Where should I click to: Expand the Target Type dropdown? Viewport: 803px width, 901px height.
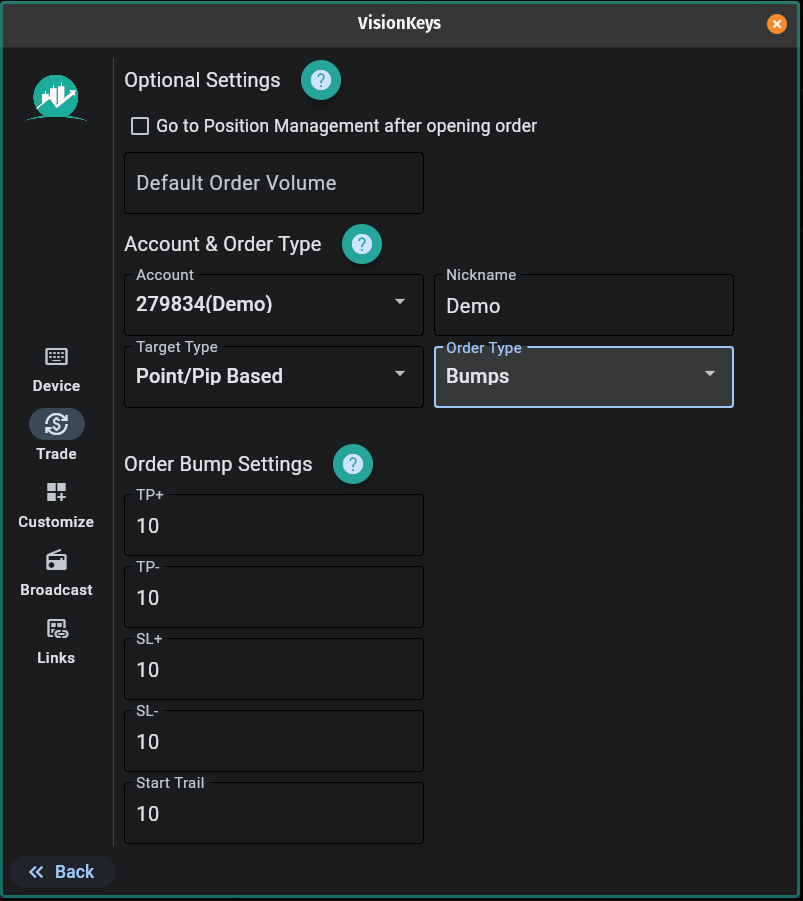[x=274, y=377]
